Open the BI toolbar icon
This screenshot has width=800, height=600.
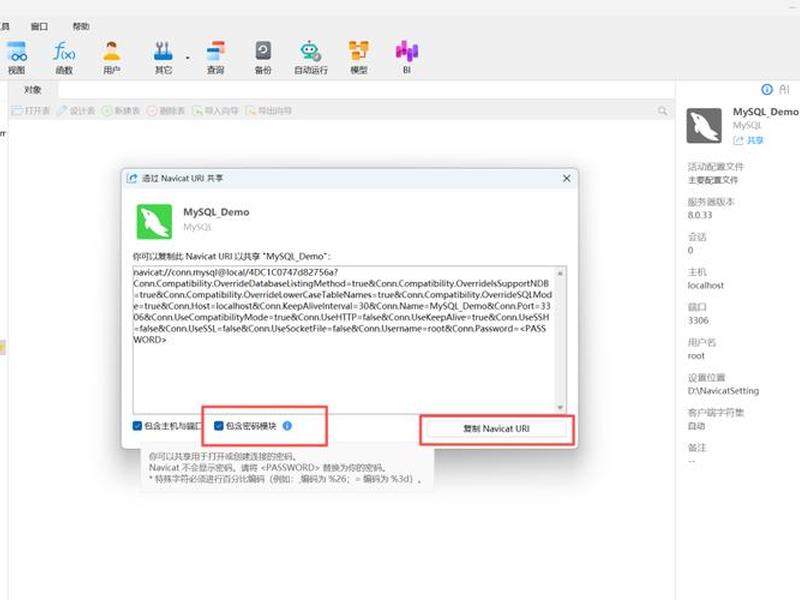coord(407,57)
